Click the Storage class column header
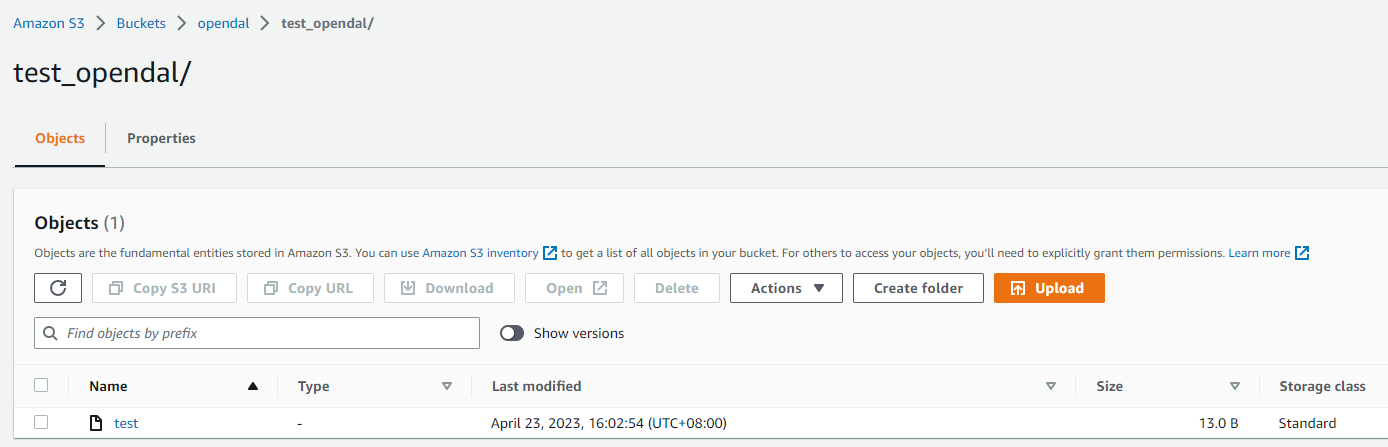 [x=1322, y=386]
